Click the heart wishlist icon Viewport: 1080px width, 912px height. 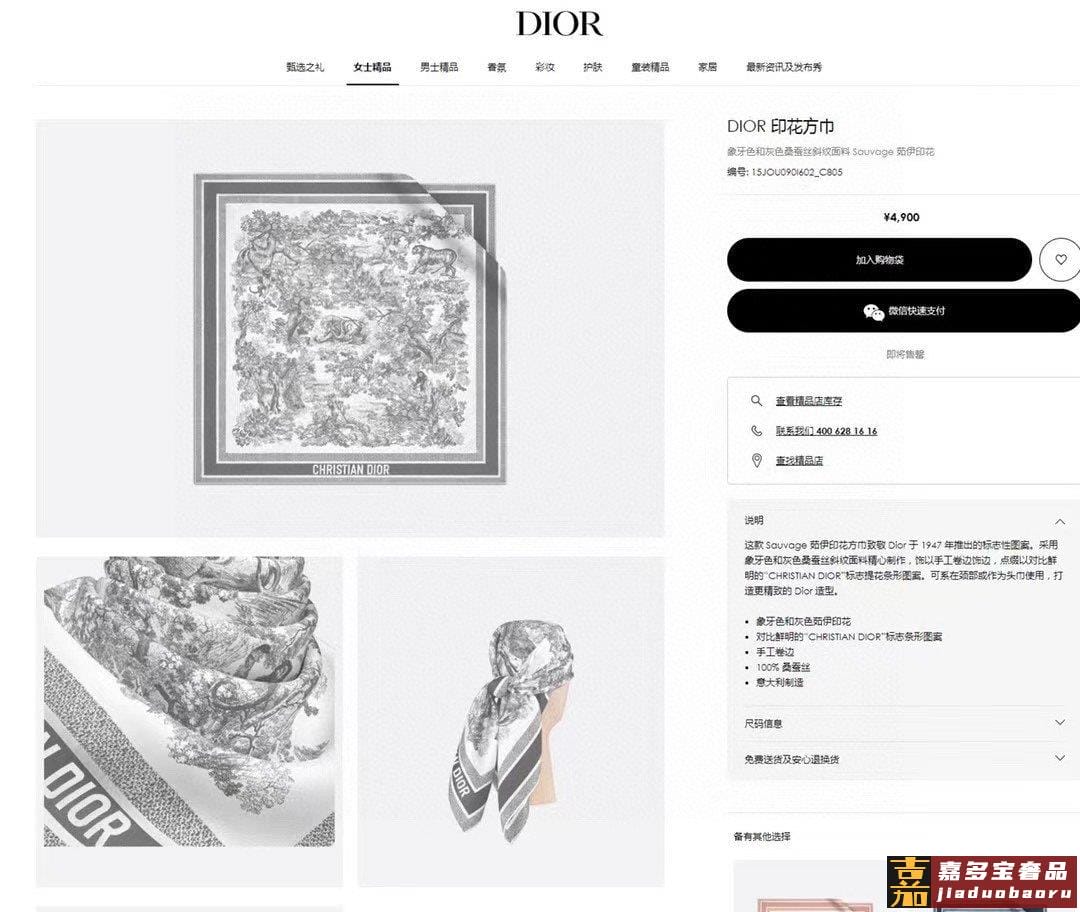[1061, 260]
